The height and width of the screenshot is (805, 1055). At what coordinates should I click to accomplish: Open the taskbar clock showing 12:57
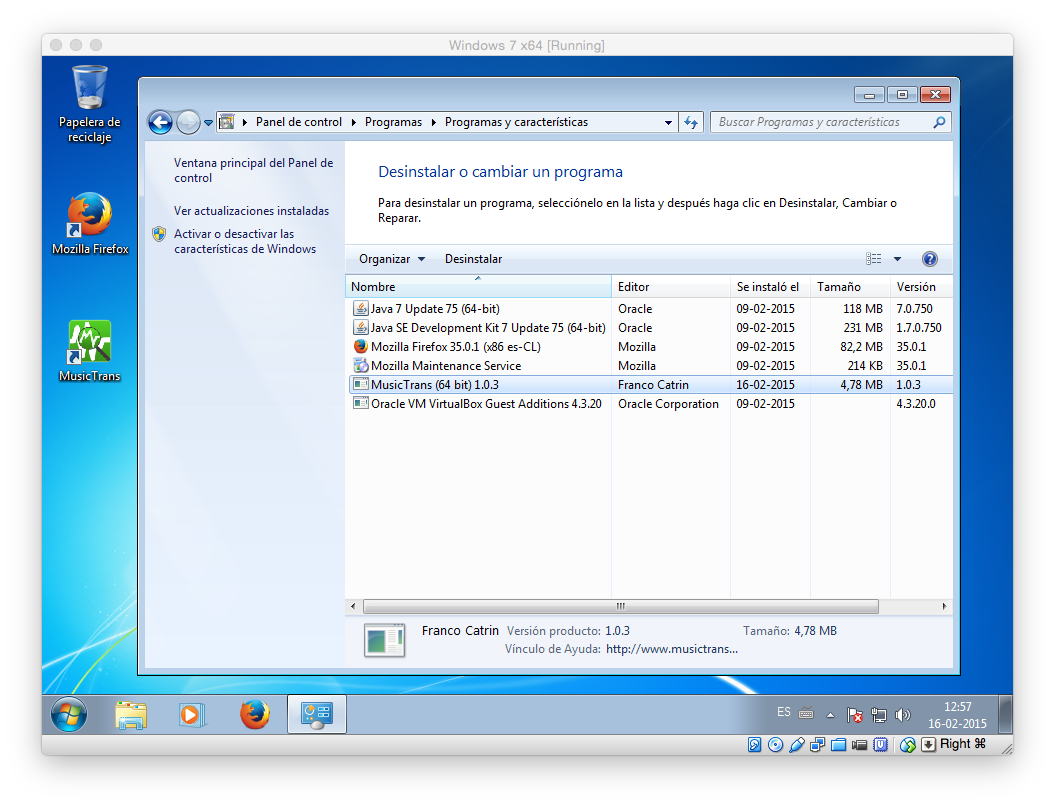pyautogui.click(x=957, y=715)
